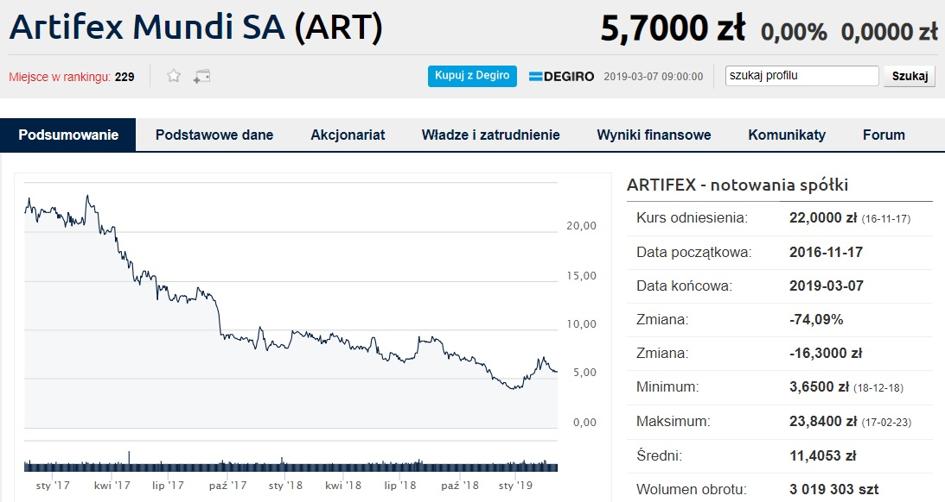Image resolution: width=945 pixels, height=502 pixels.
Task: Click the ARTIFEX - notowania spółki header
Action: tap(737, 184)
